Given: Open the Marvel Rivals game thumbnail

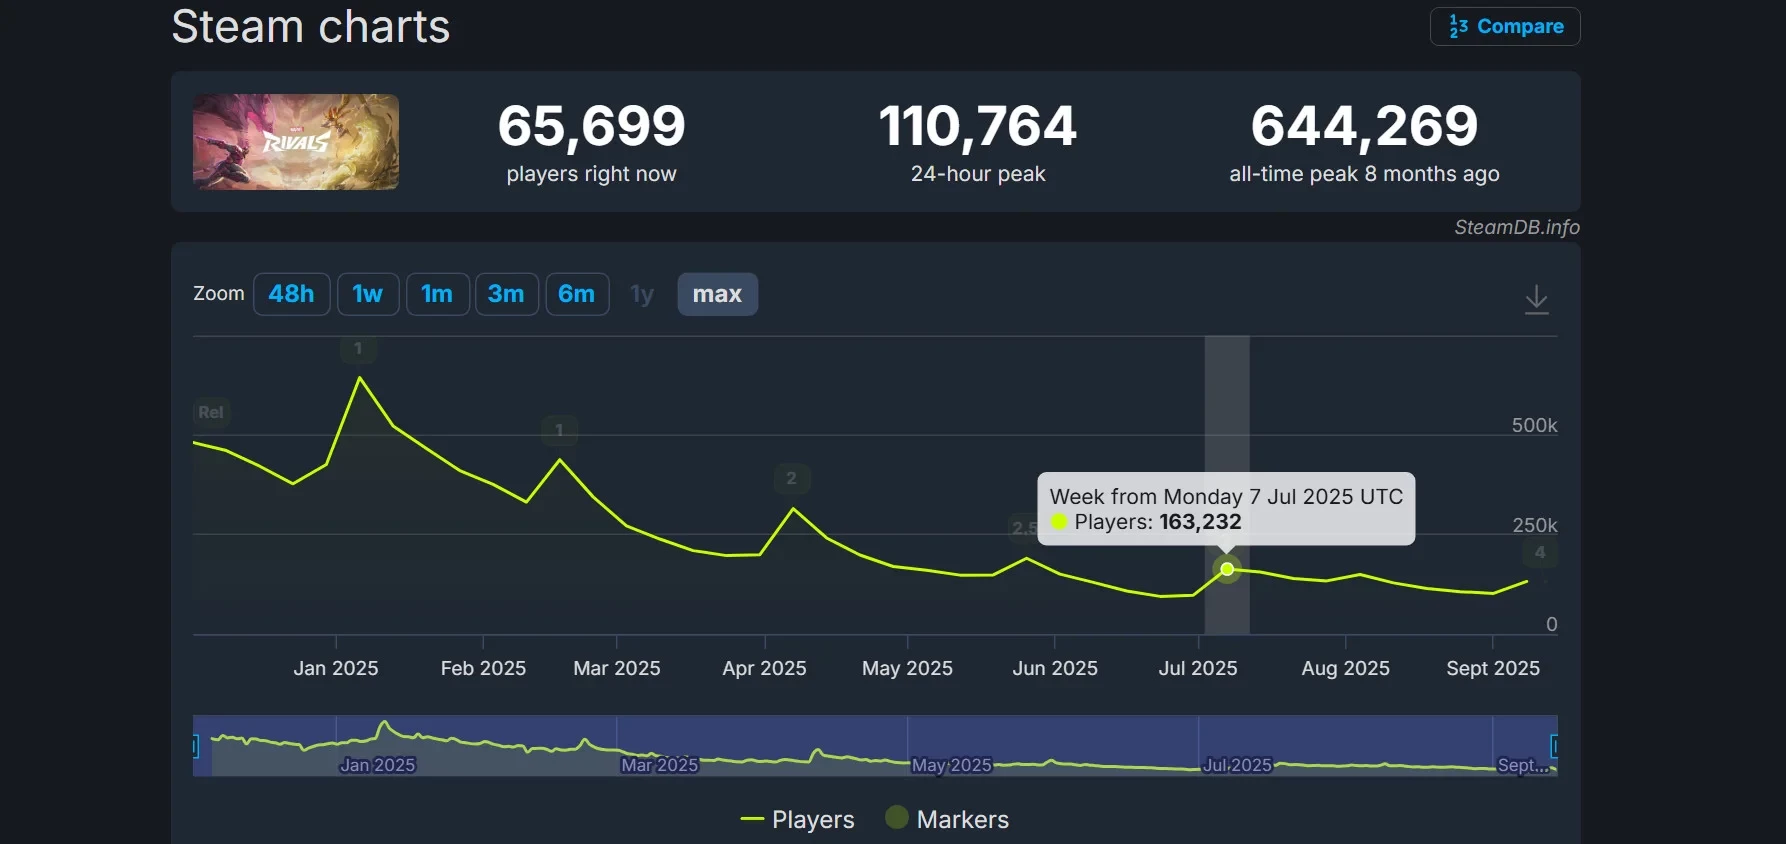Looking at the screenshot, I should [296, 142].
